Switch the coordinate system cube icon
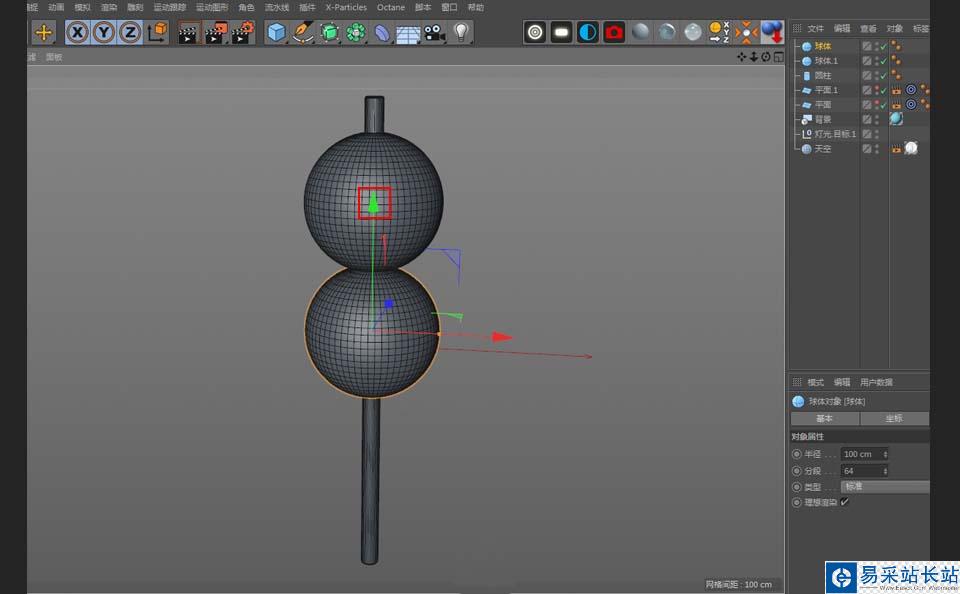Viewport: 960px width, 594px height. click(157, 32)
